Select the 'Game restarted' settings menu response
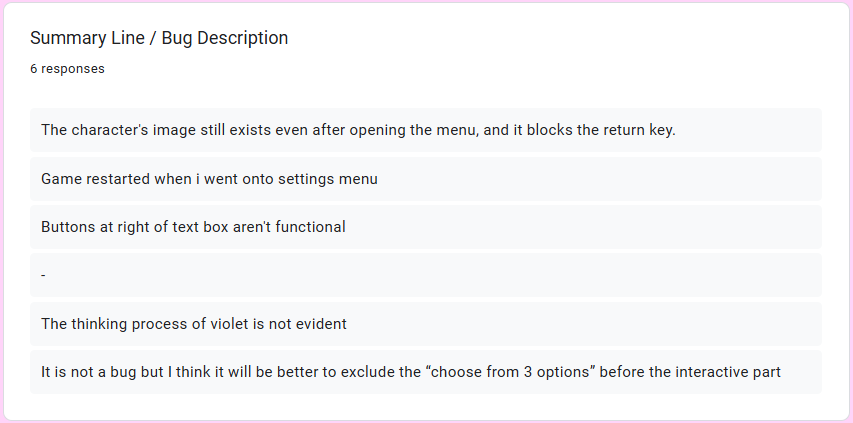853x423 pixels. pyautogui.click(x=426, y=179)
